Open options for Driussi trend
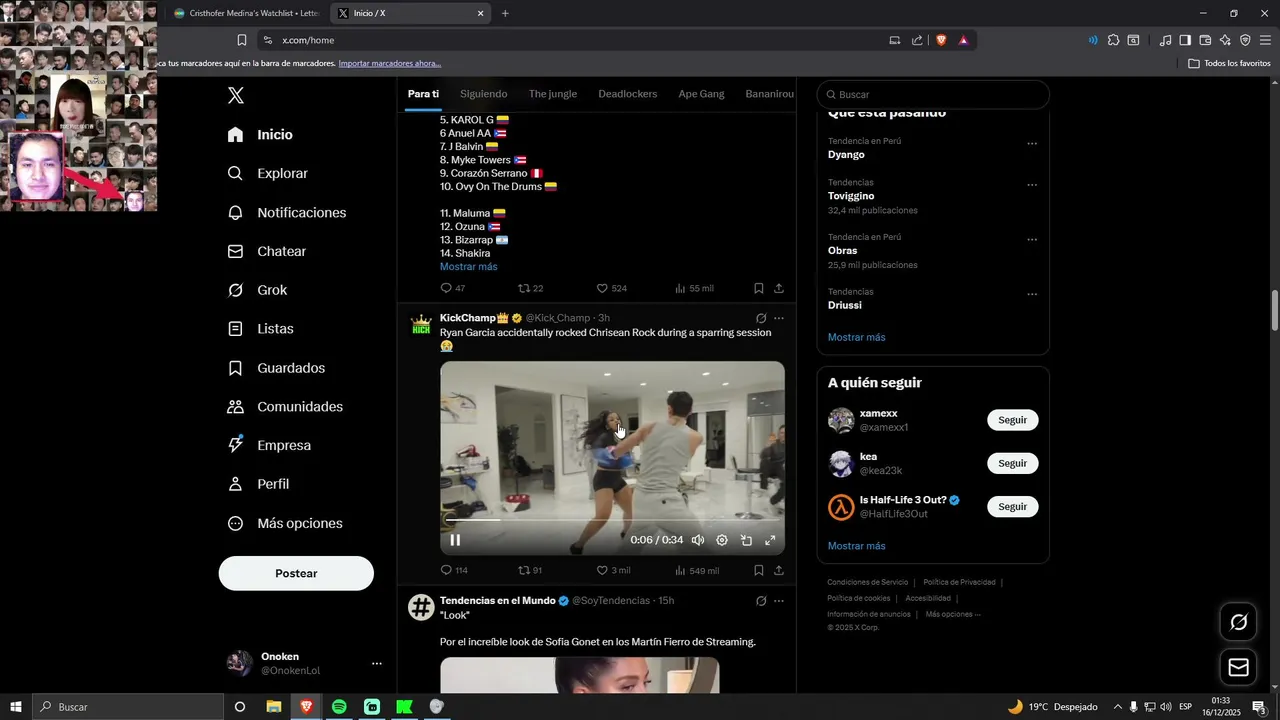 1032,294
